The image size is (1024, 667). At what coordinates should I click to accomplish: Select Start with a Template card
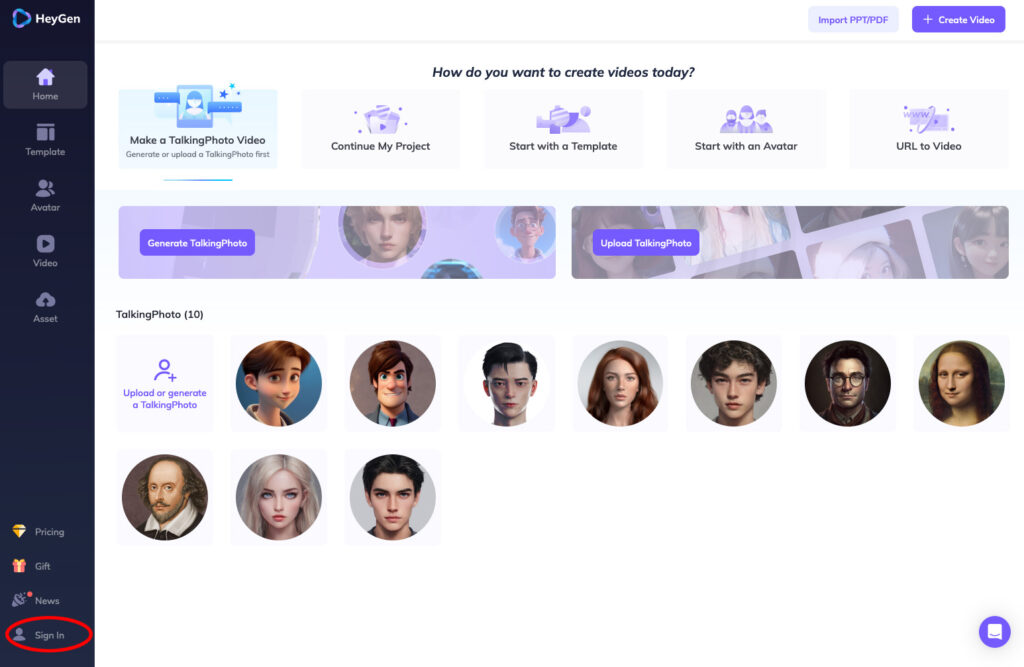point(563,129)
